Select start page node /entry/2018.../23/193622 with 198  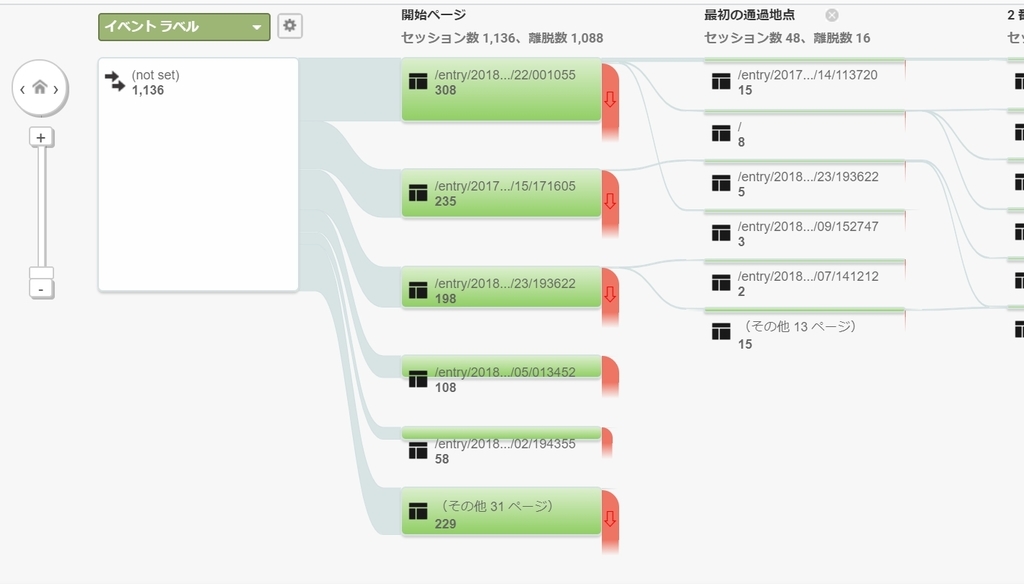point(501,287)
